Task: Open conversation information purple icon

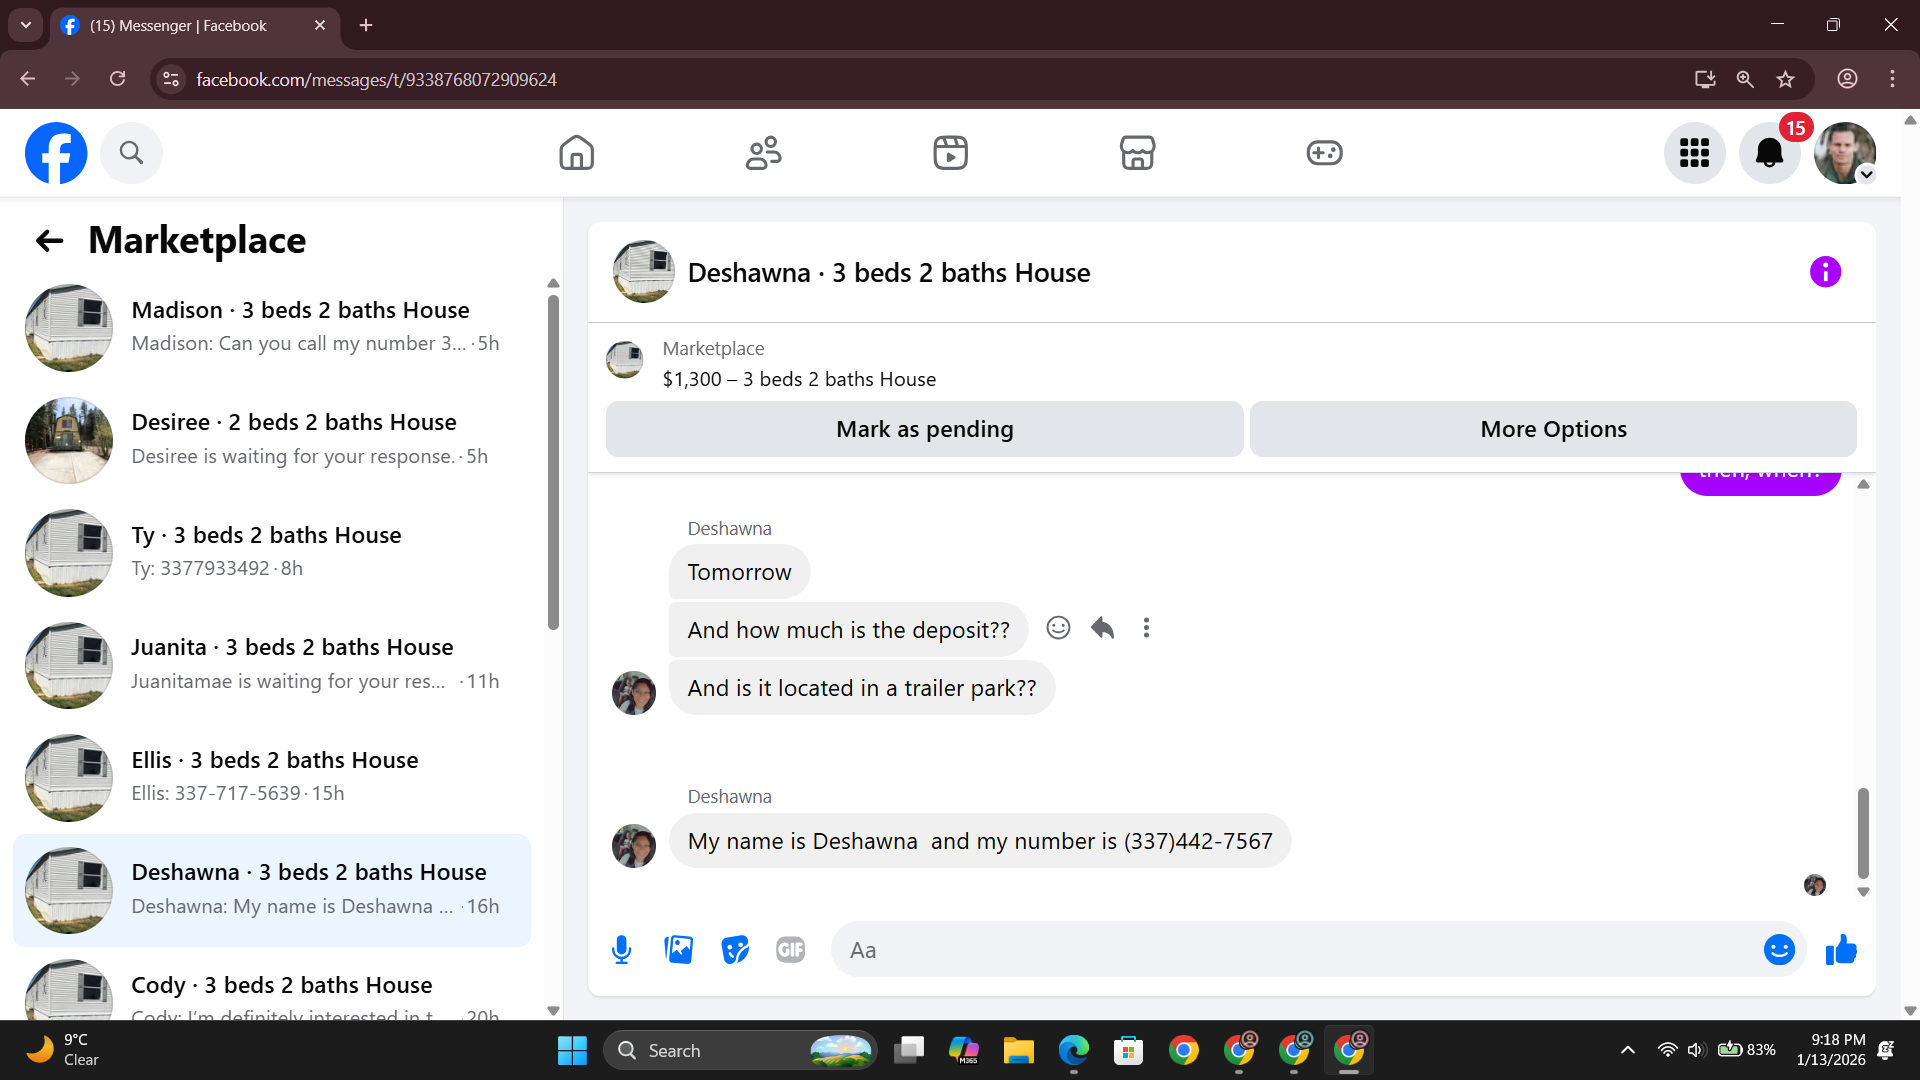Action: [1825, 272]
